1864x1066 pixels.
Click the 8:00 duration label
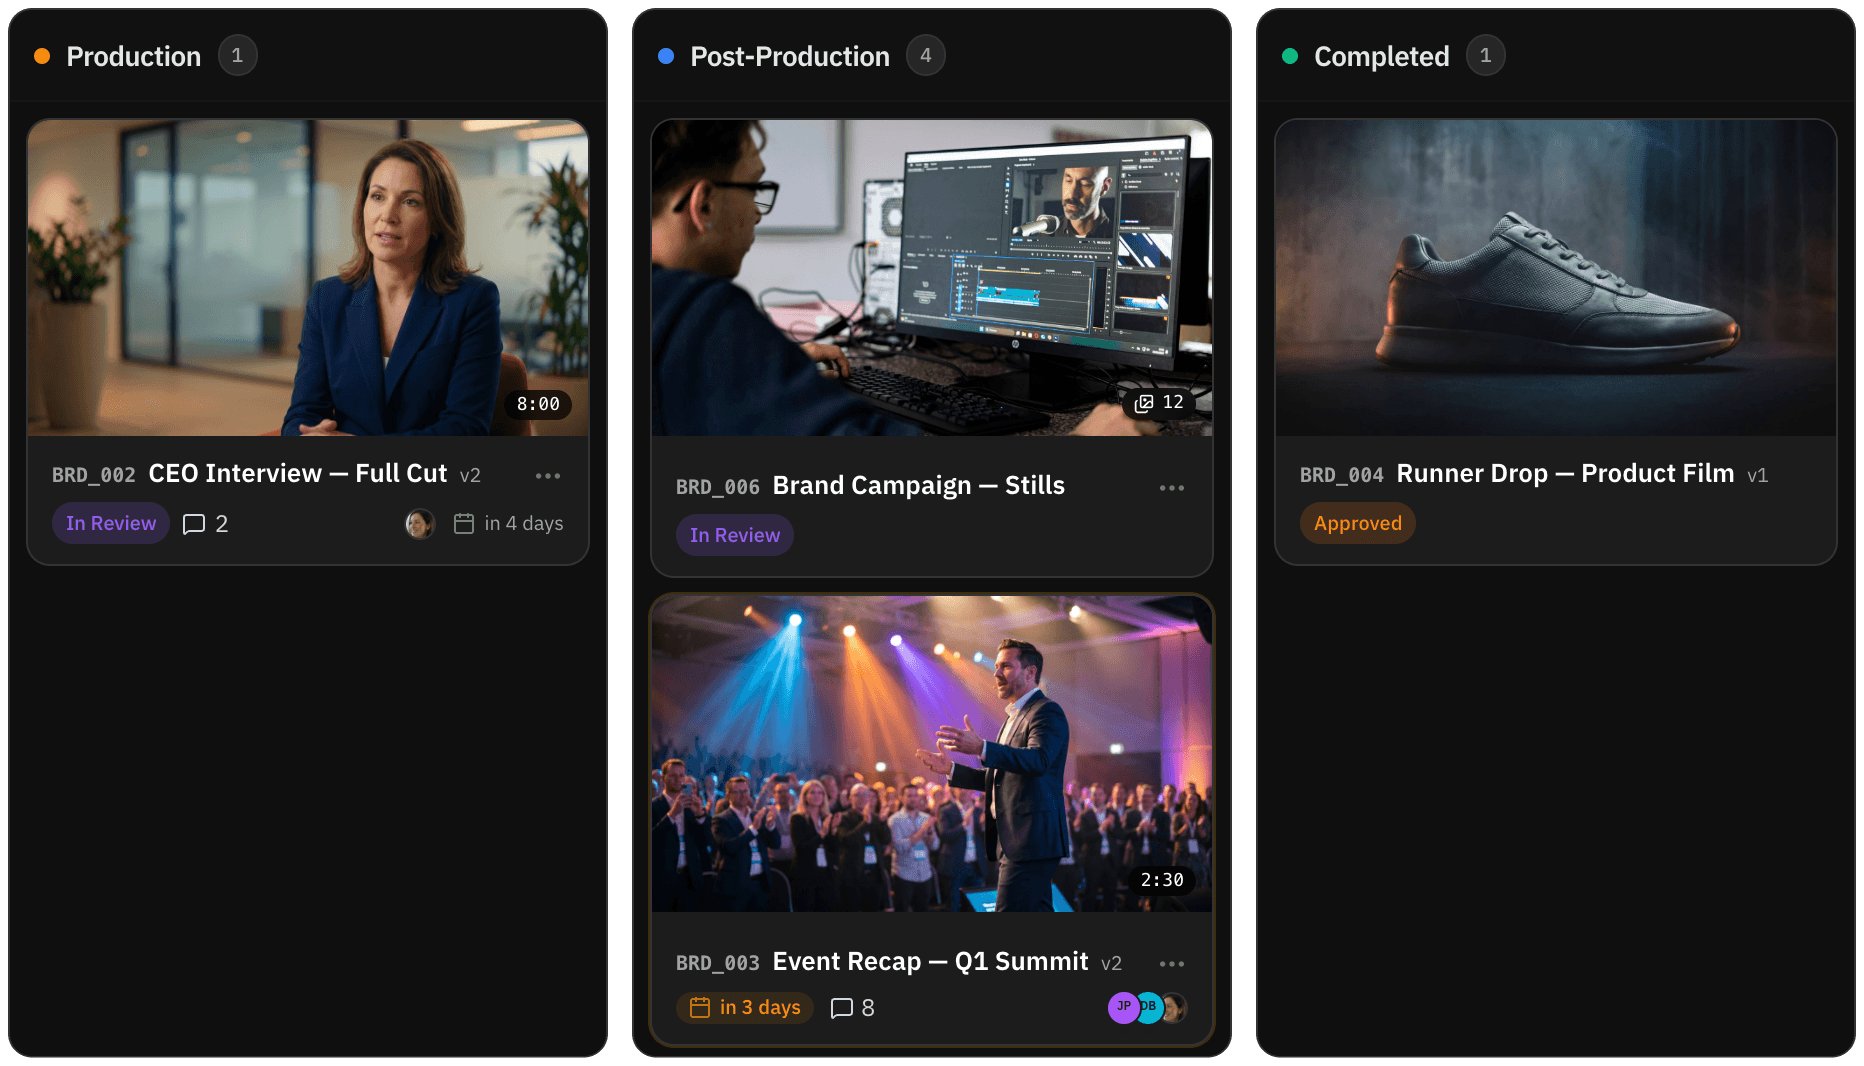538,404
